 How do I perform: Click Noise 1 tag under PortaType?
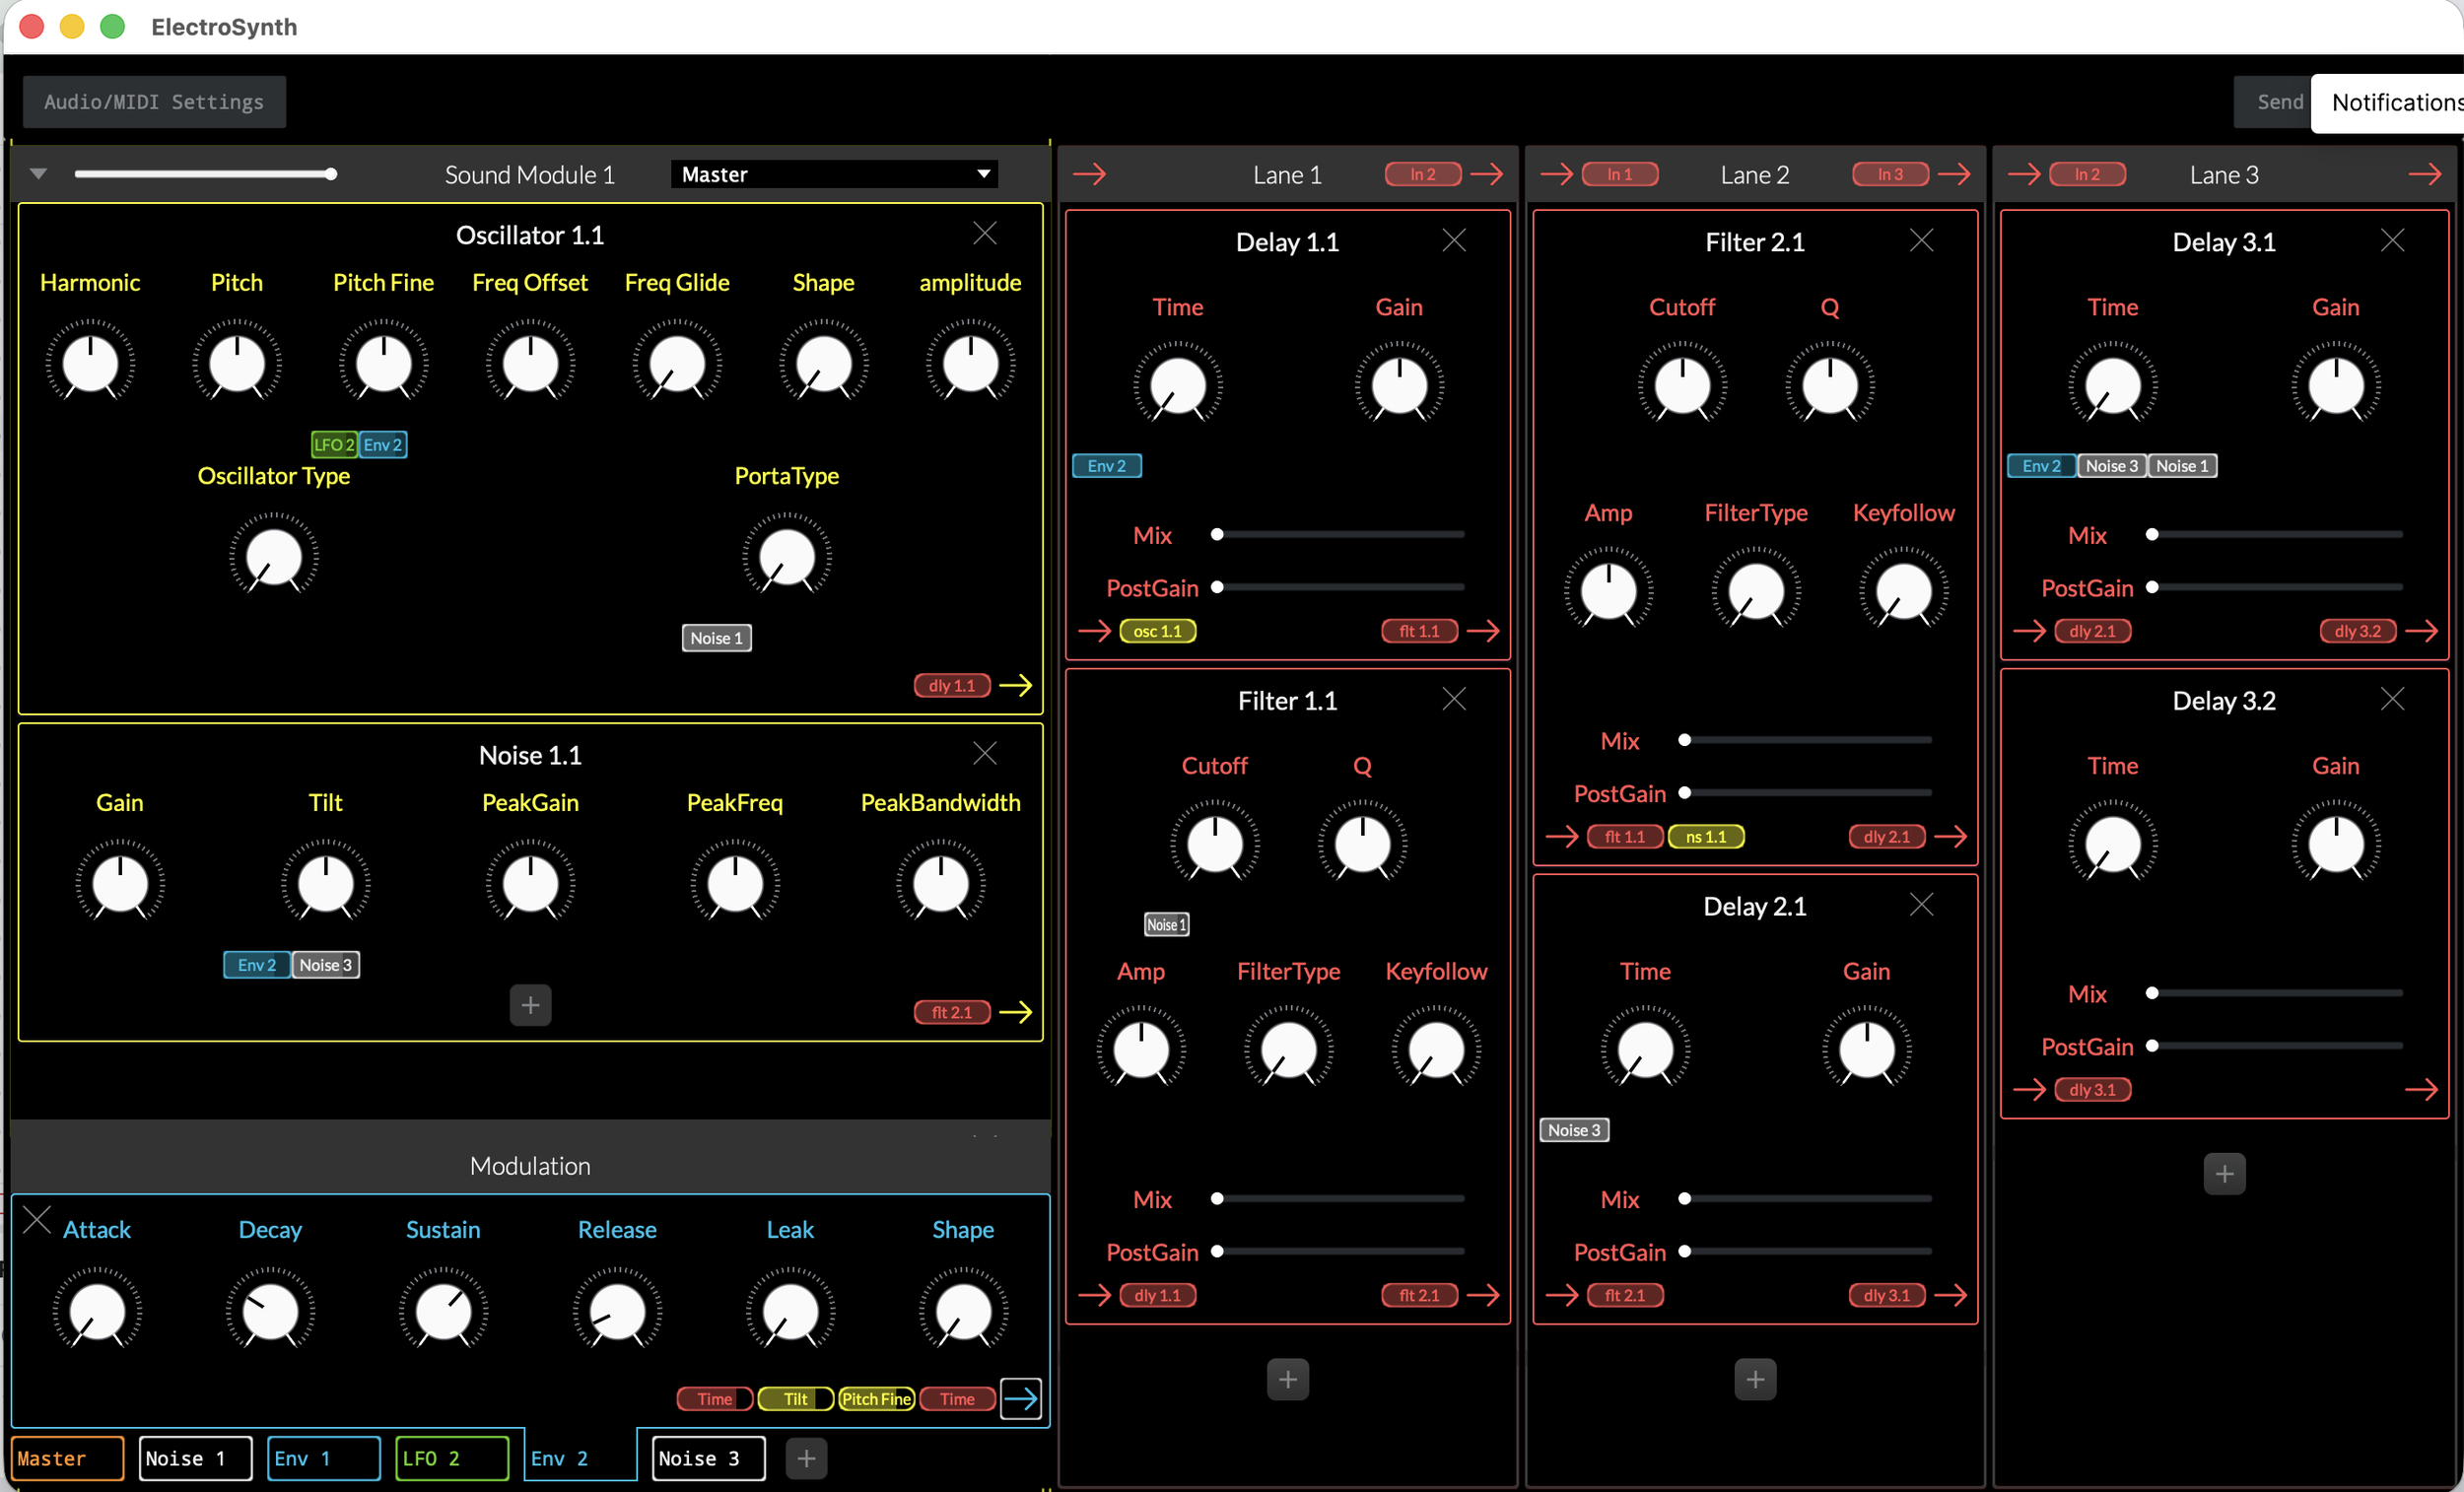(716, 638)
